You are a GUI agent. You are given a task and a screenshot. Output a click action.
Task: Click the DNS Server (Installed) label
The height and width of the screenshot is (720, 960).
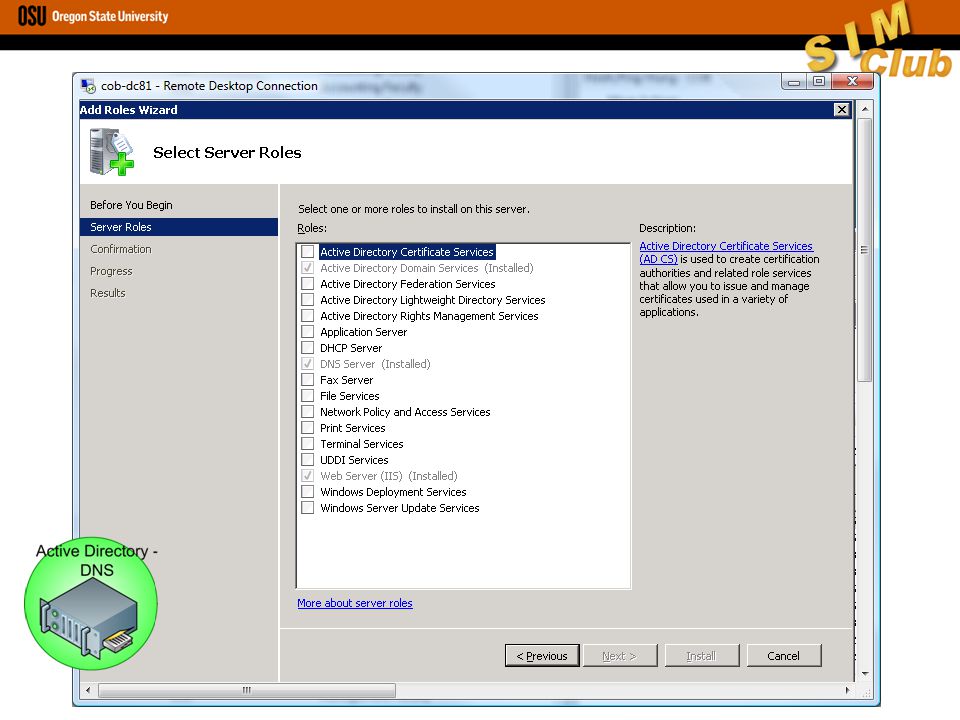[x=375, y=364]
